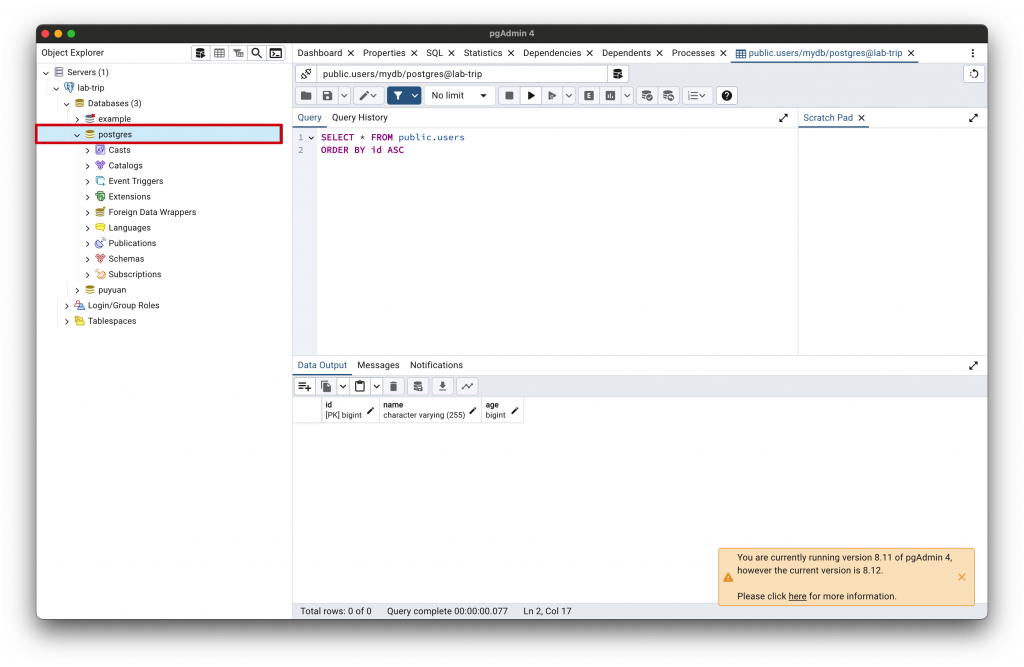
Task: Open the filter options arrow beside the funnel
Action: pos(415,95)
